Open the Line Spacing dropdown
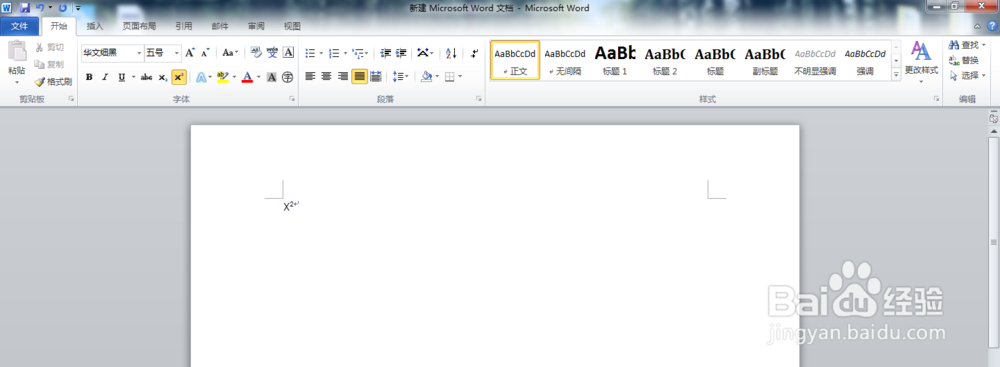This screenshot has height=367, width=1000. point(400,77)
